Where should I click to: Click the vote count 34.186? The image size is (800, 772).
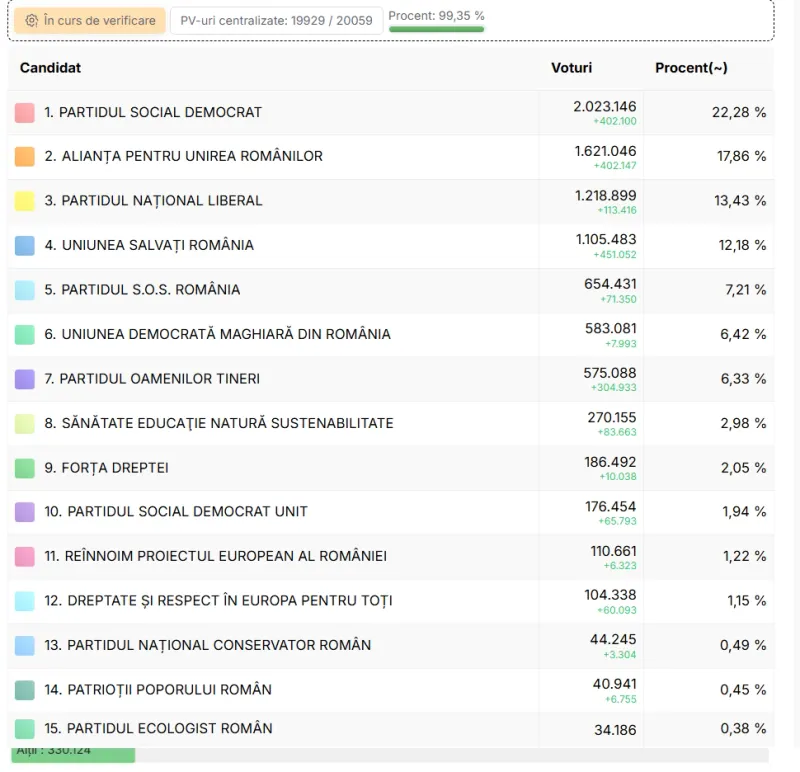click(x=615, y=730)
